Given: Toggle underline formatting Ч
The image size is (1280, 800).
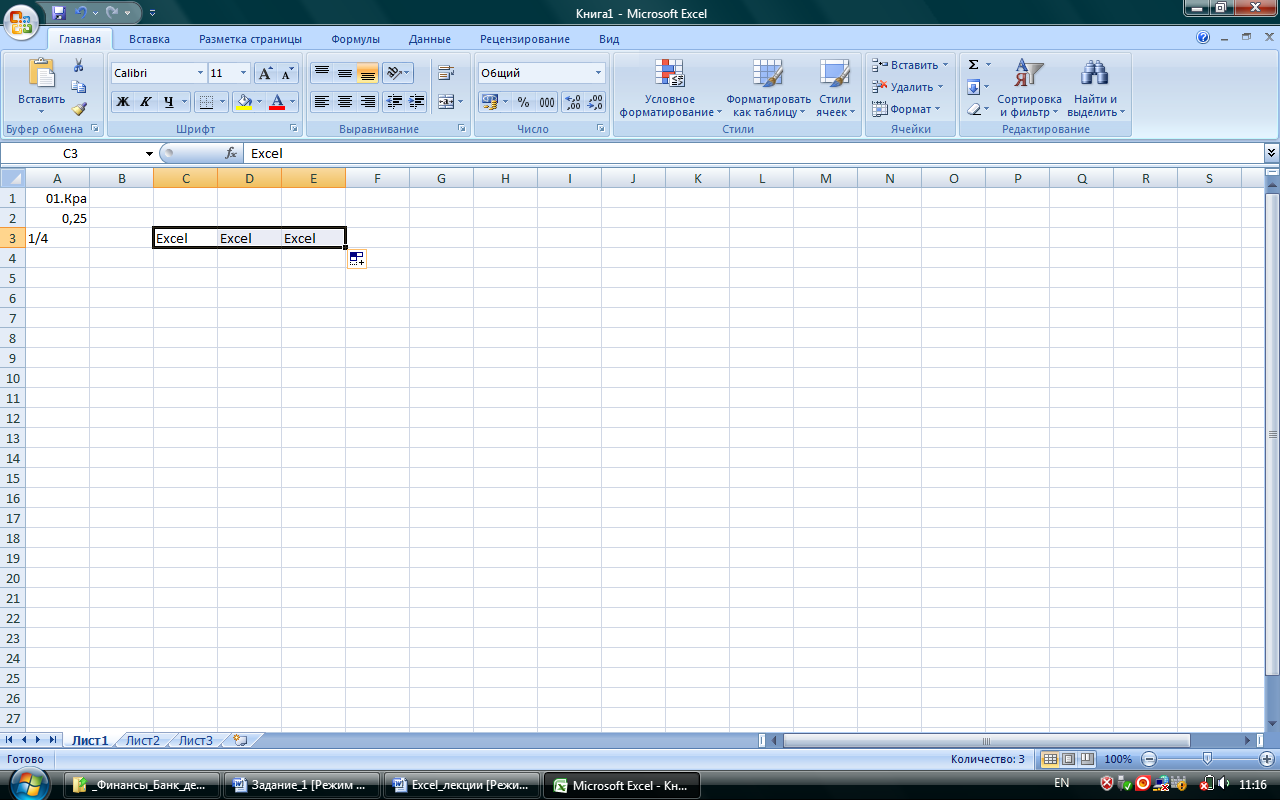Looking at the screenshot, I should 169,102.
